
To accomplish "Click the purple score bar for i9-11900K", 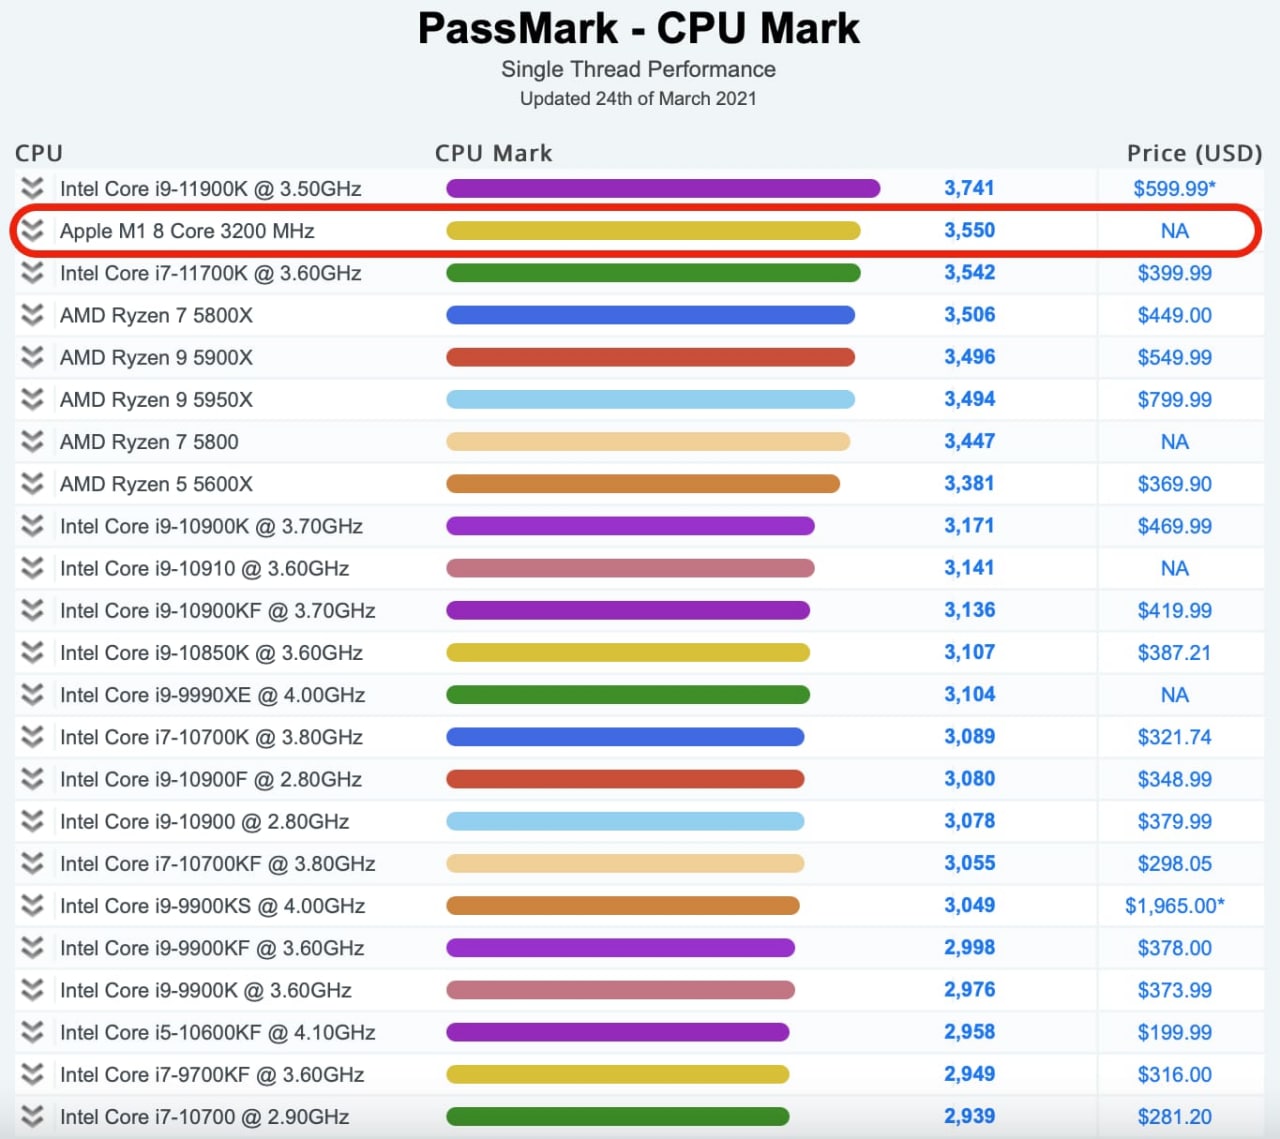I will pyautogui.click(x=663, y=188).
